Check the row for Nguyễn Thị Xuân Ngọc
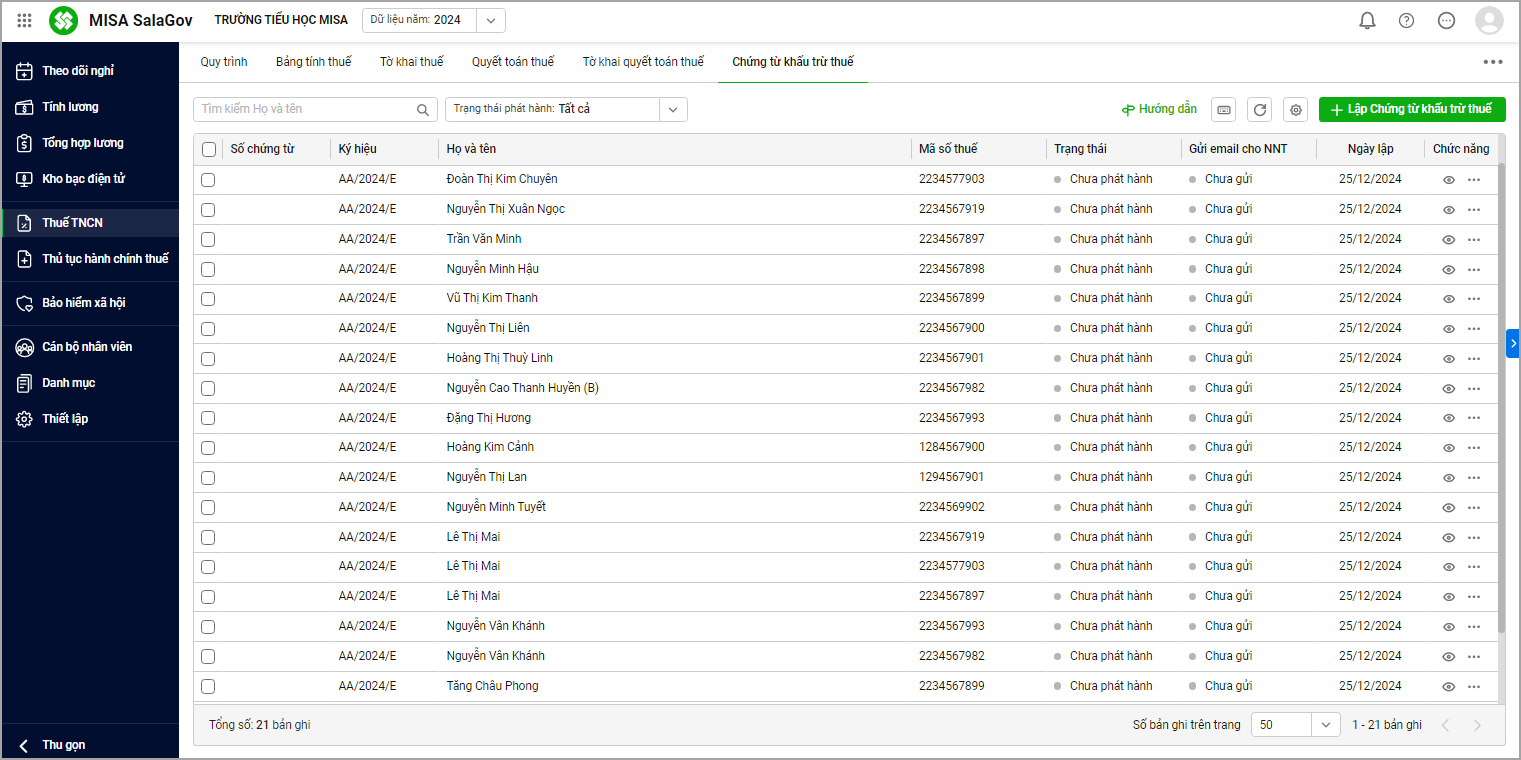The image size is (1521, 760). pos(208,210)
